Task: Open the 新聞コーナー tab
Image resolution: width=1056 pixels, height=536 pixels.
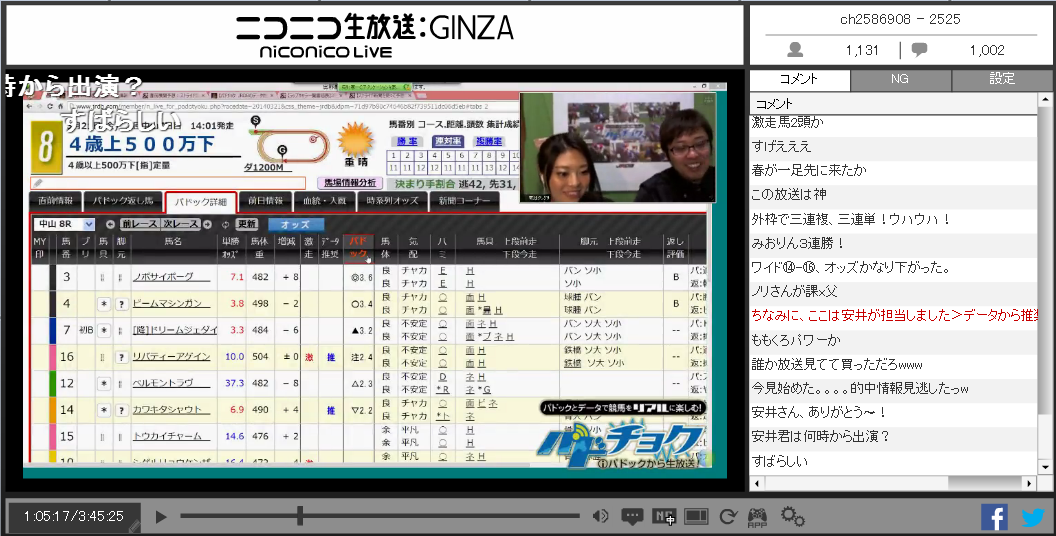Action: [465, 201]
